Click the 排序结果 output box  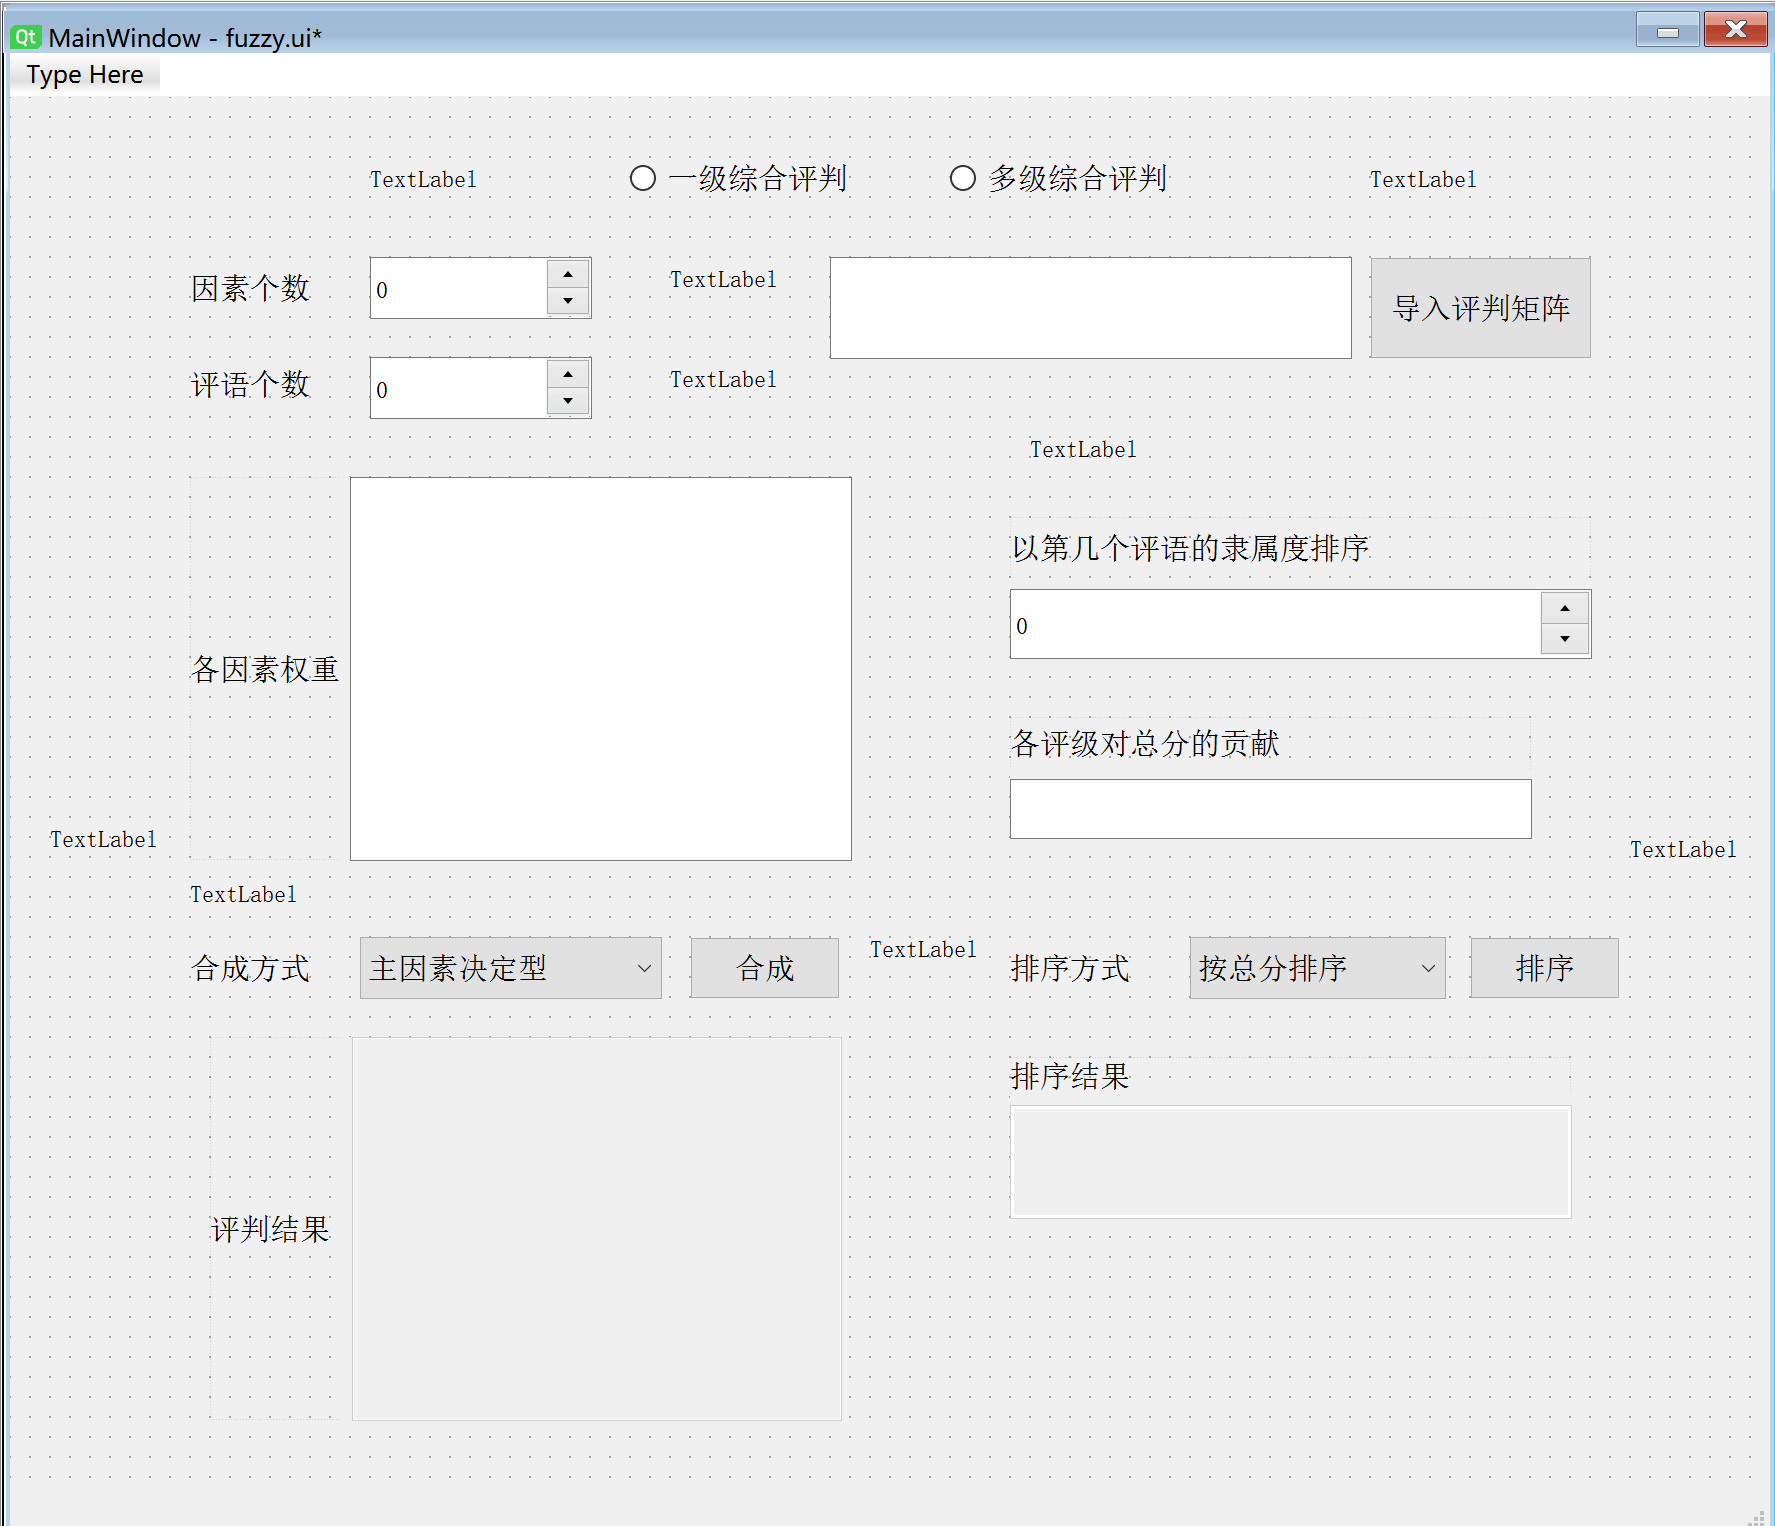(1290, 1162)
